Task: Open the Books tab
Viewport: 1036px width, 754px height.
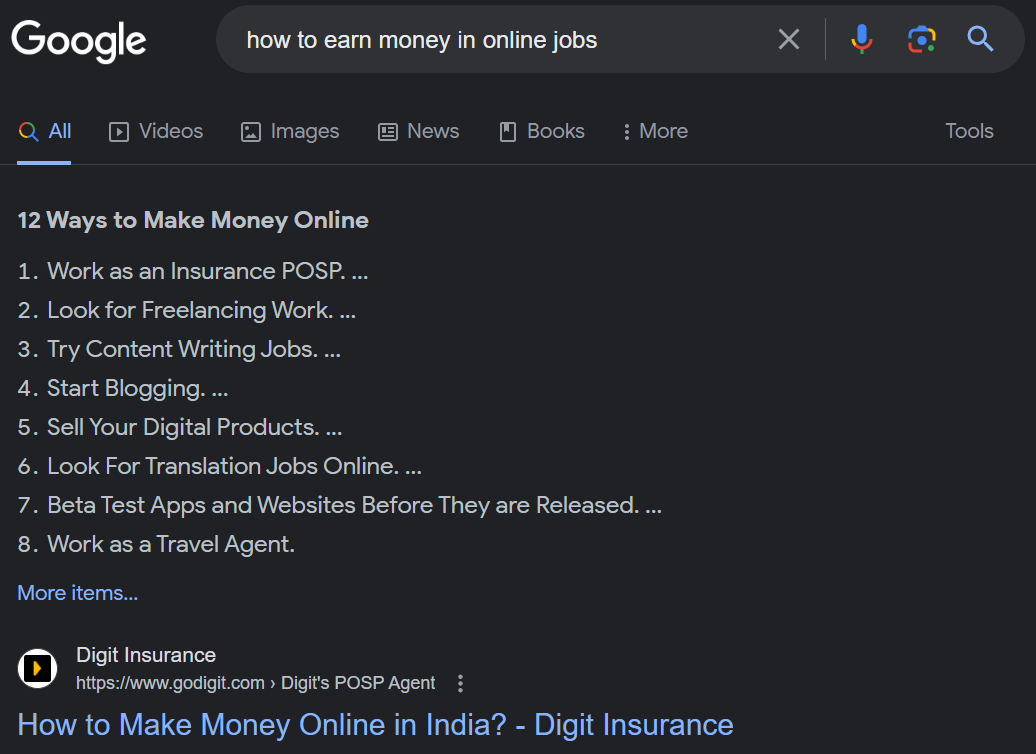Action: [x=542, y=132]
